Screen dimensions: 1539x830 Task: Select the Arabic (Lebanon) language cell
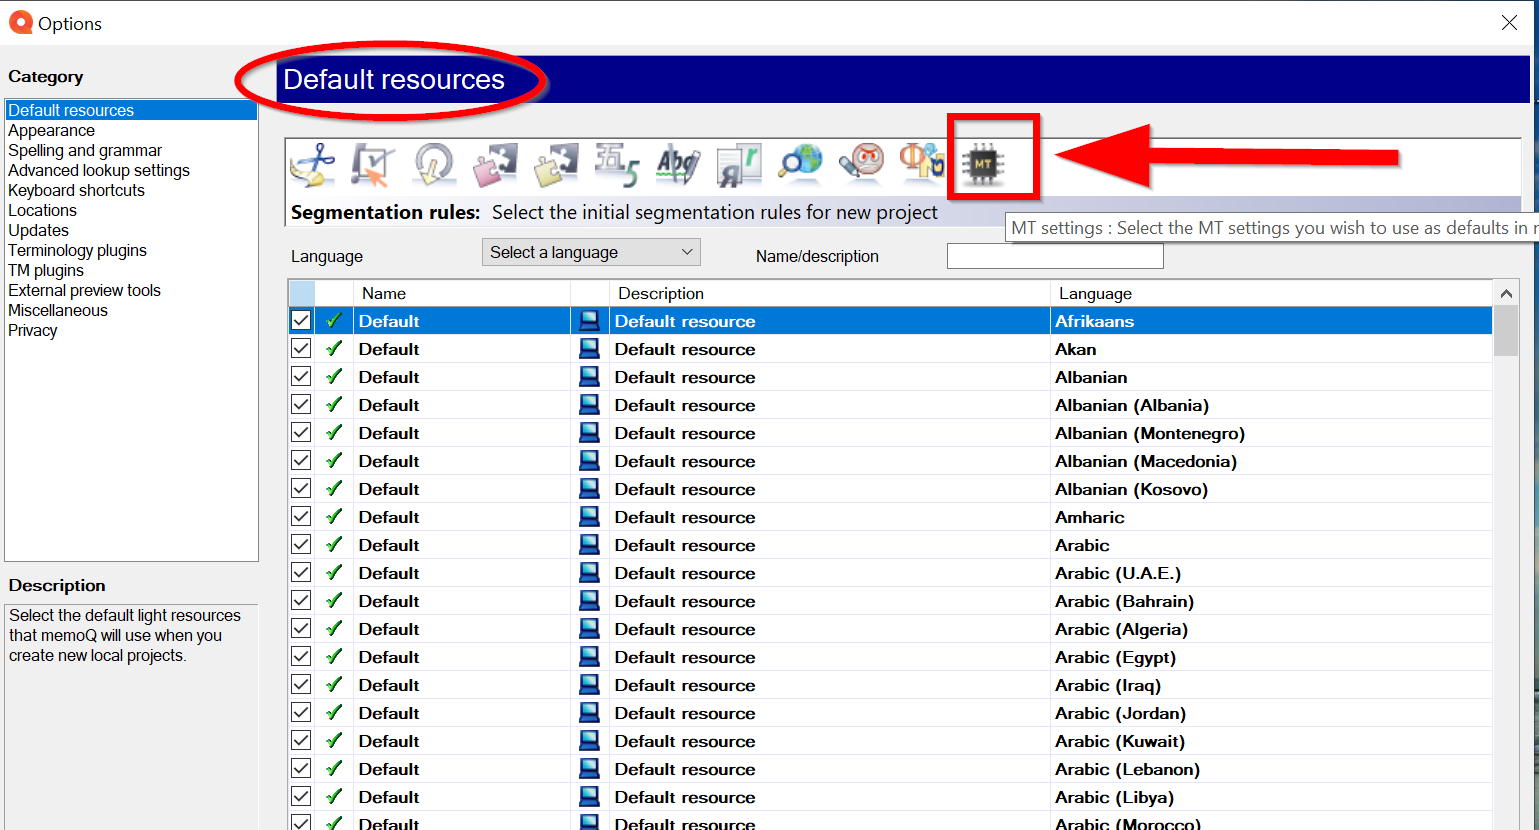[x=1271, y=769]
